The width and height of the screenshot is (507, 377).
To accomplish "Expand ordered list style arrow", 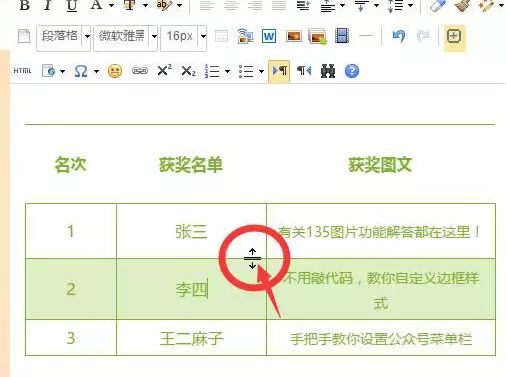I will coord(227,71).
